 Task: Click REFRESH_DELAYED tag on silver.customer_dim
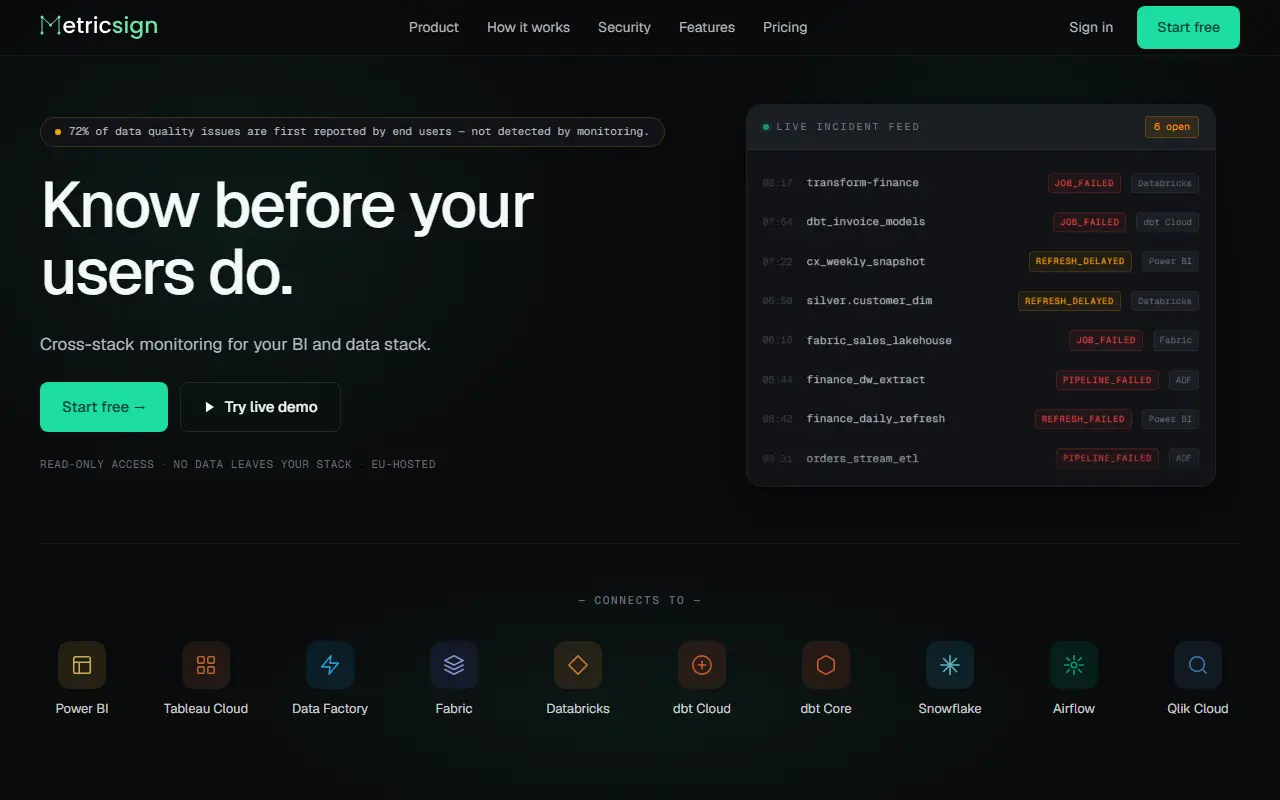tap(1069, 301)
